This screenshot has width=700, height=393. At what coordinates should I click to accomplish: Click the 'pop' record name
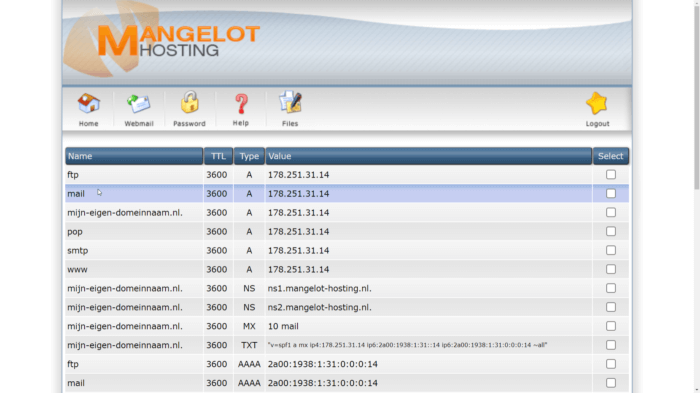(x=75, y=232)
